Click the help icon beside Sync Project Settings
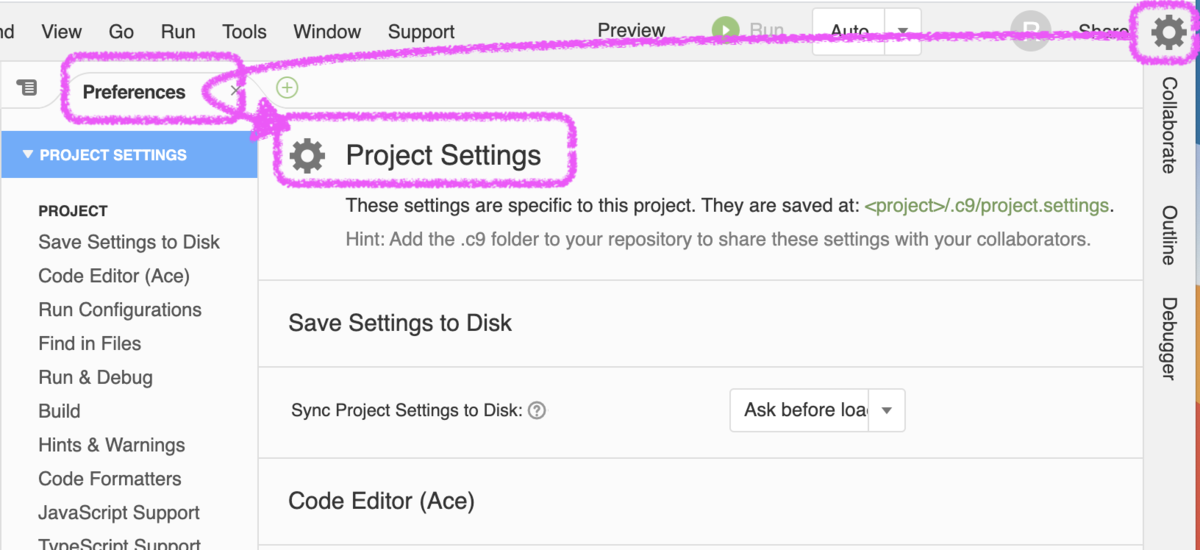The image size is (1200, 550). pos(537,410)
